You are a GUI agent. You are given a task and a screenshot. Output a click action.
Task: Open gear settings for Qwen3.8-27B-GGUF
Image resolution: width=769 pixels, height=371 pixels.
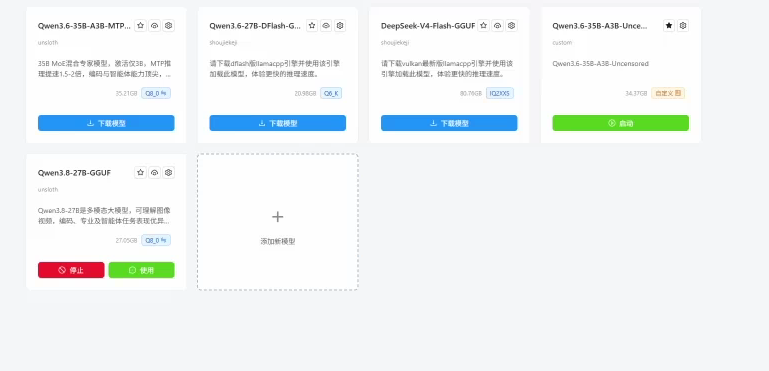tap(169, 173)
